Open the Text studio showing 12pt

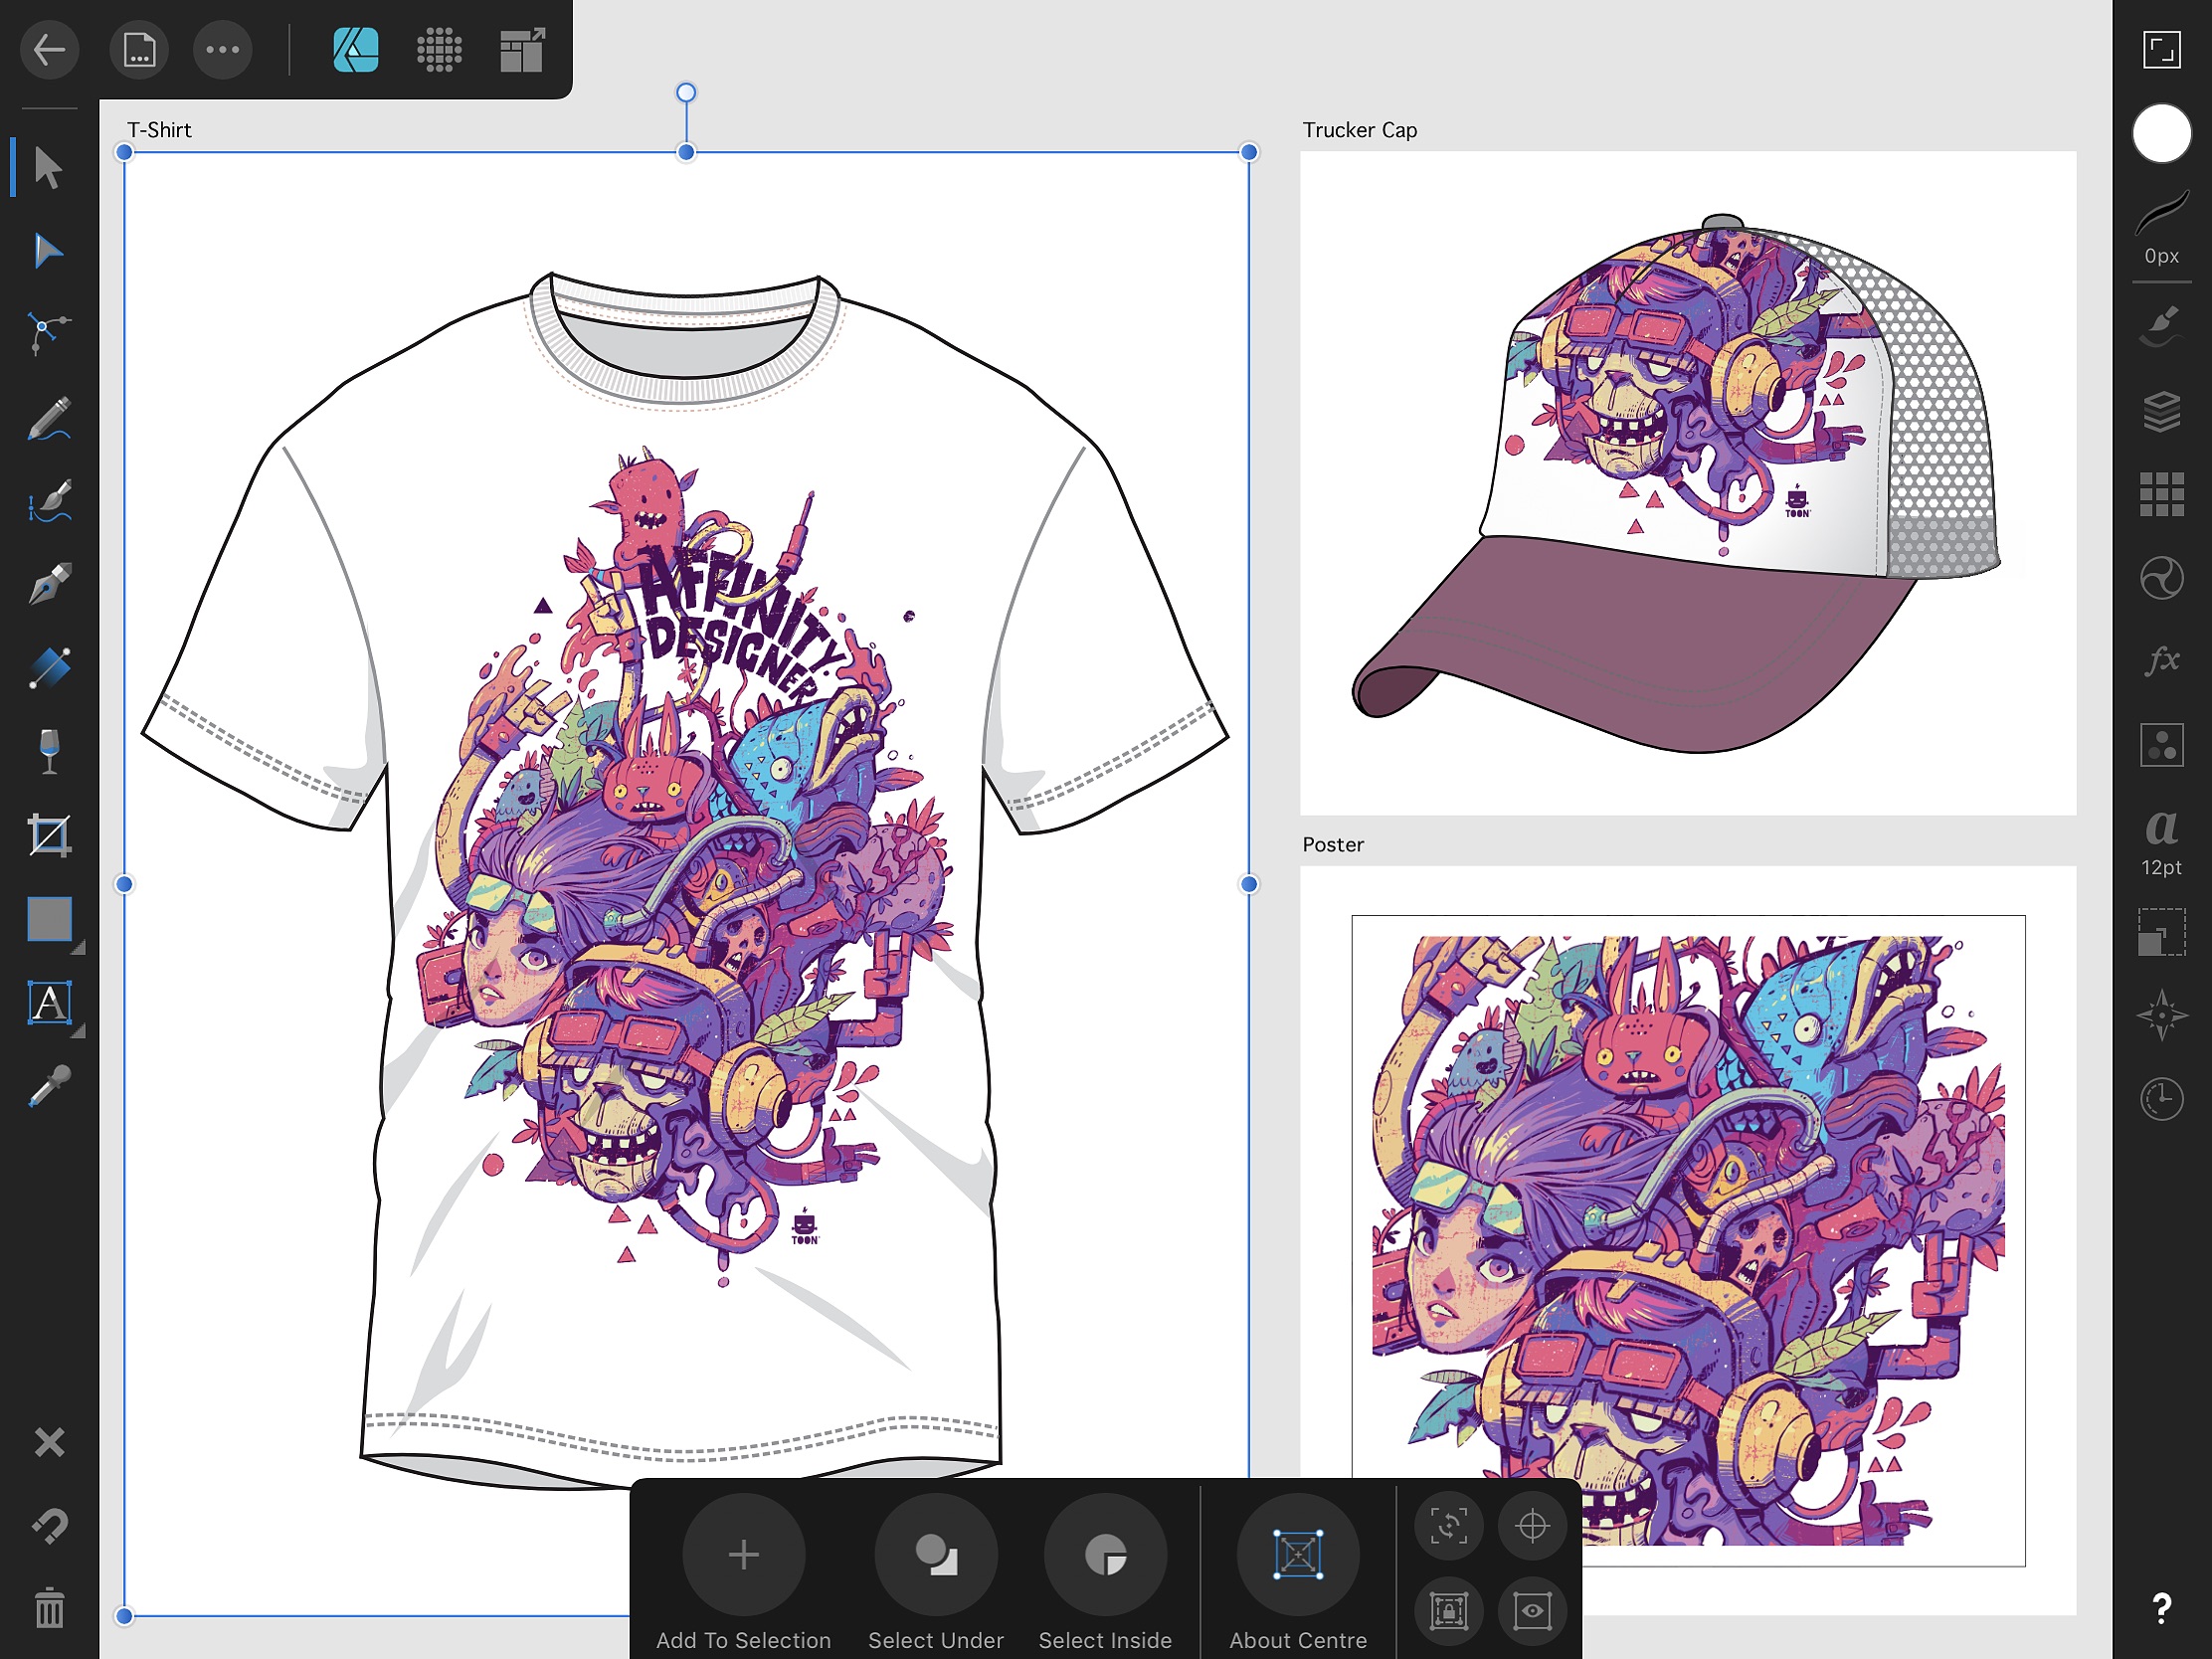coord(2161,842)
